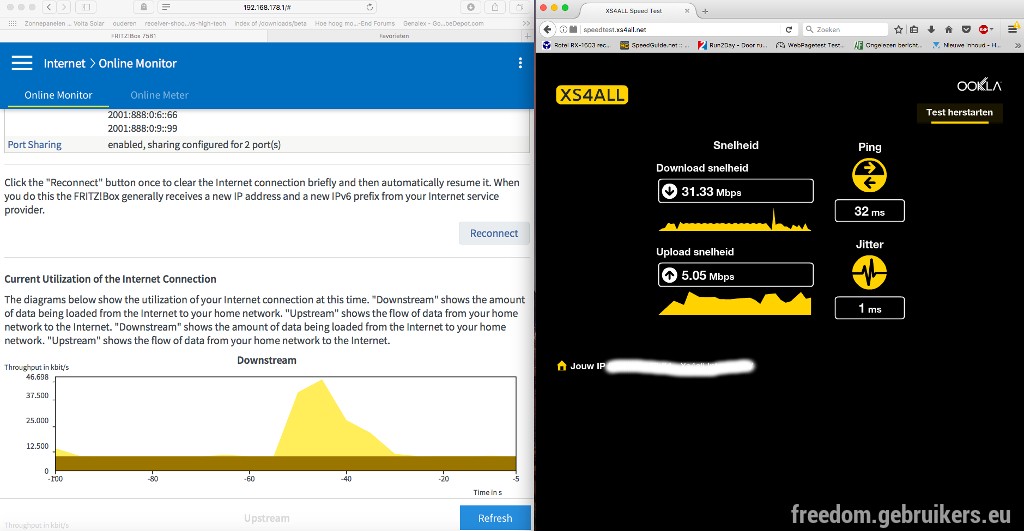1024x531 pixels.
Task: Click the 5.05 Mbps upload result box
Action: pos(735,275)
